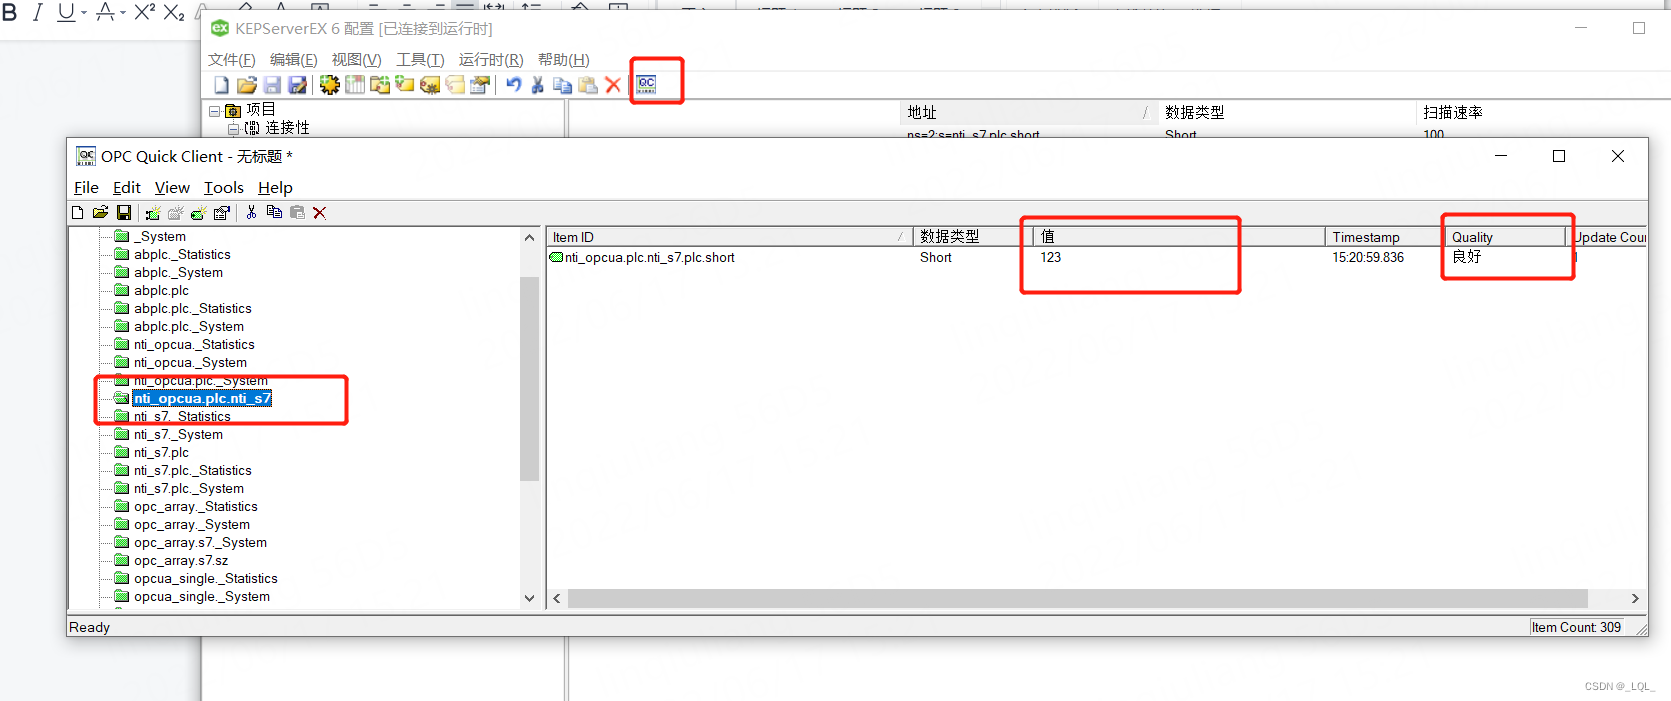Open the View menu in OPC Quick Client

(172, 187)
